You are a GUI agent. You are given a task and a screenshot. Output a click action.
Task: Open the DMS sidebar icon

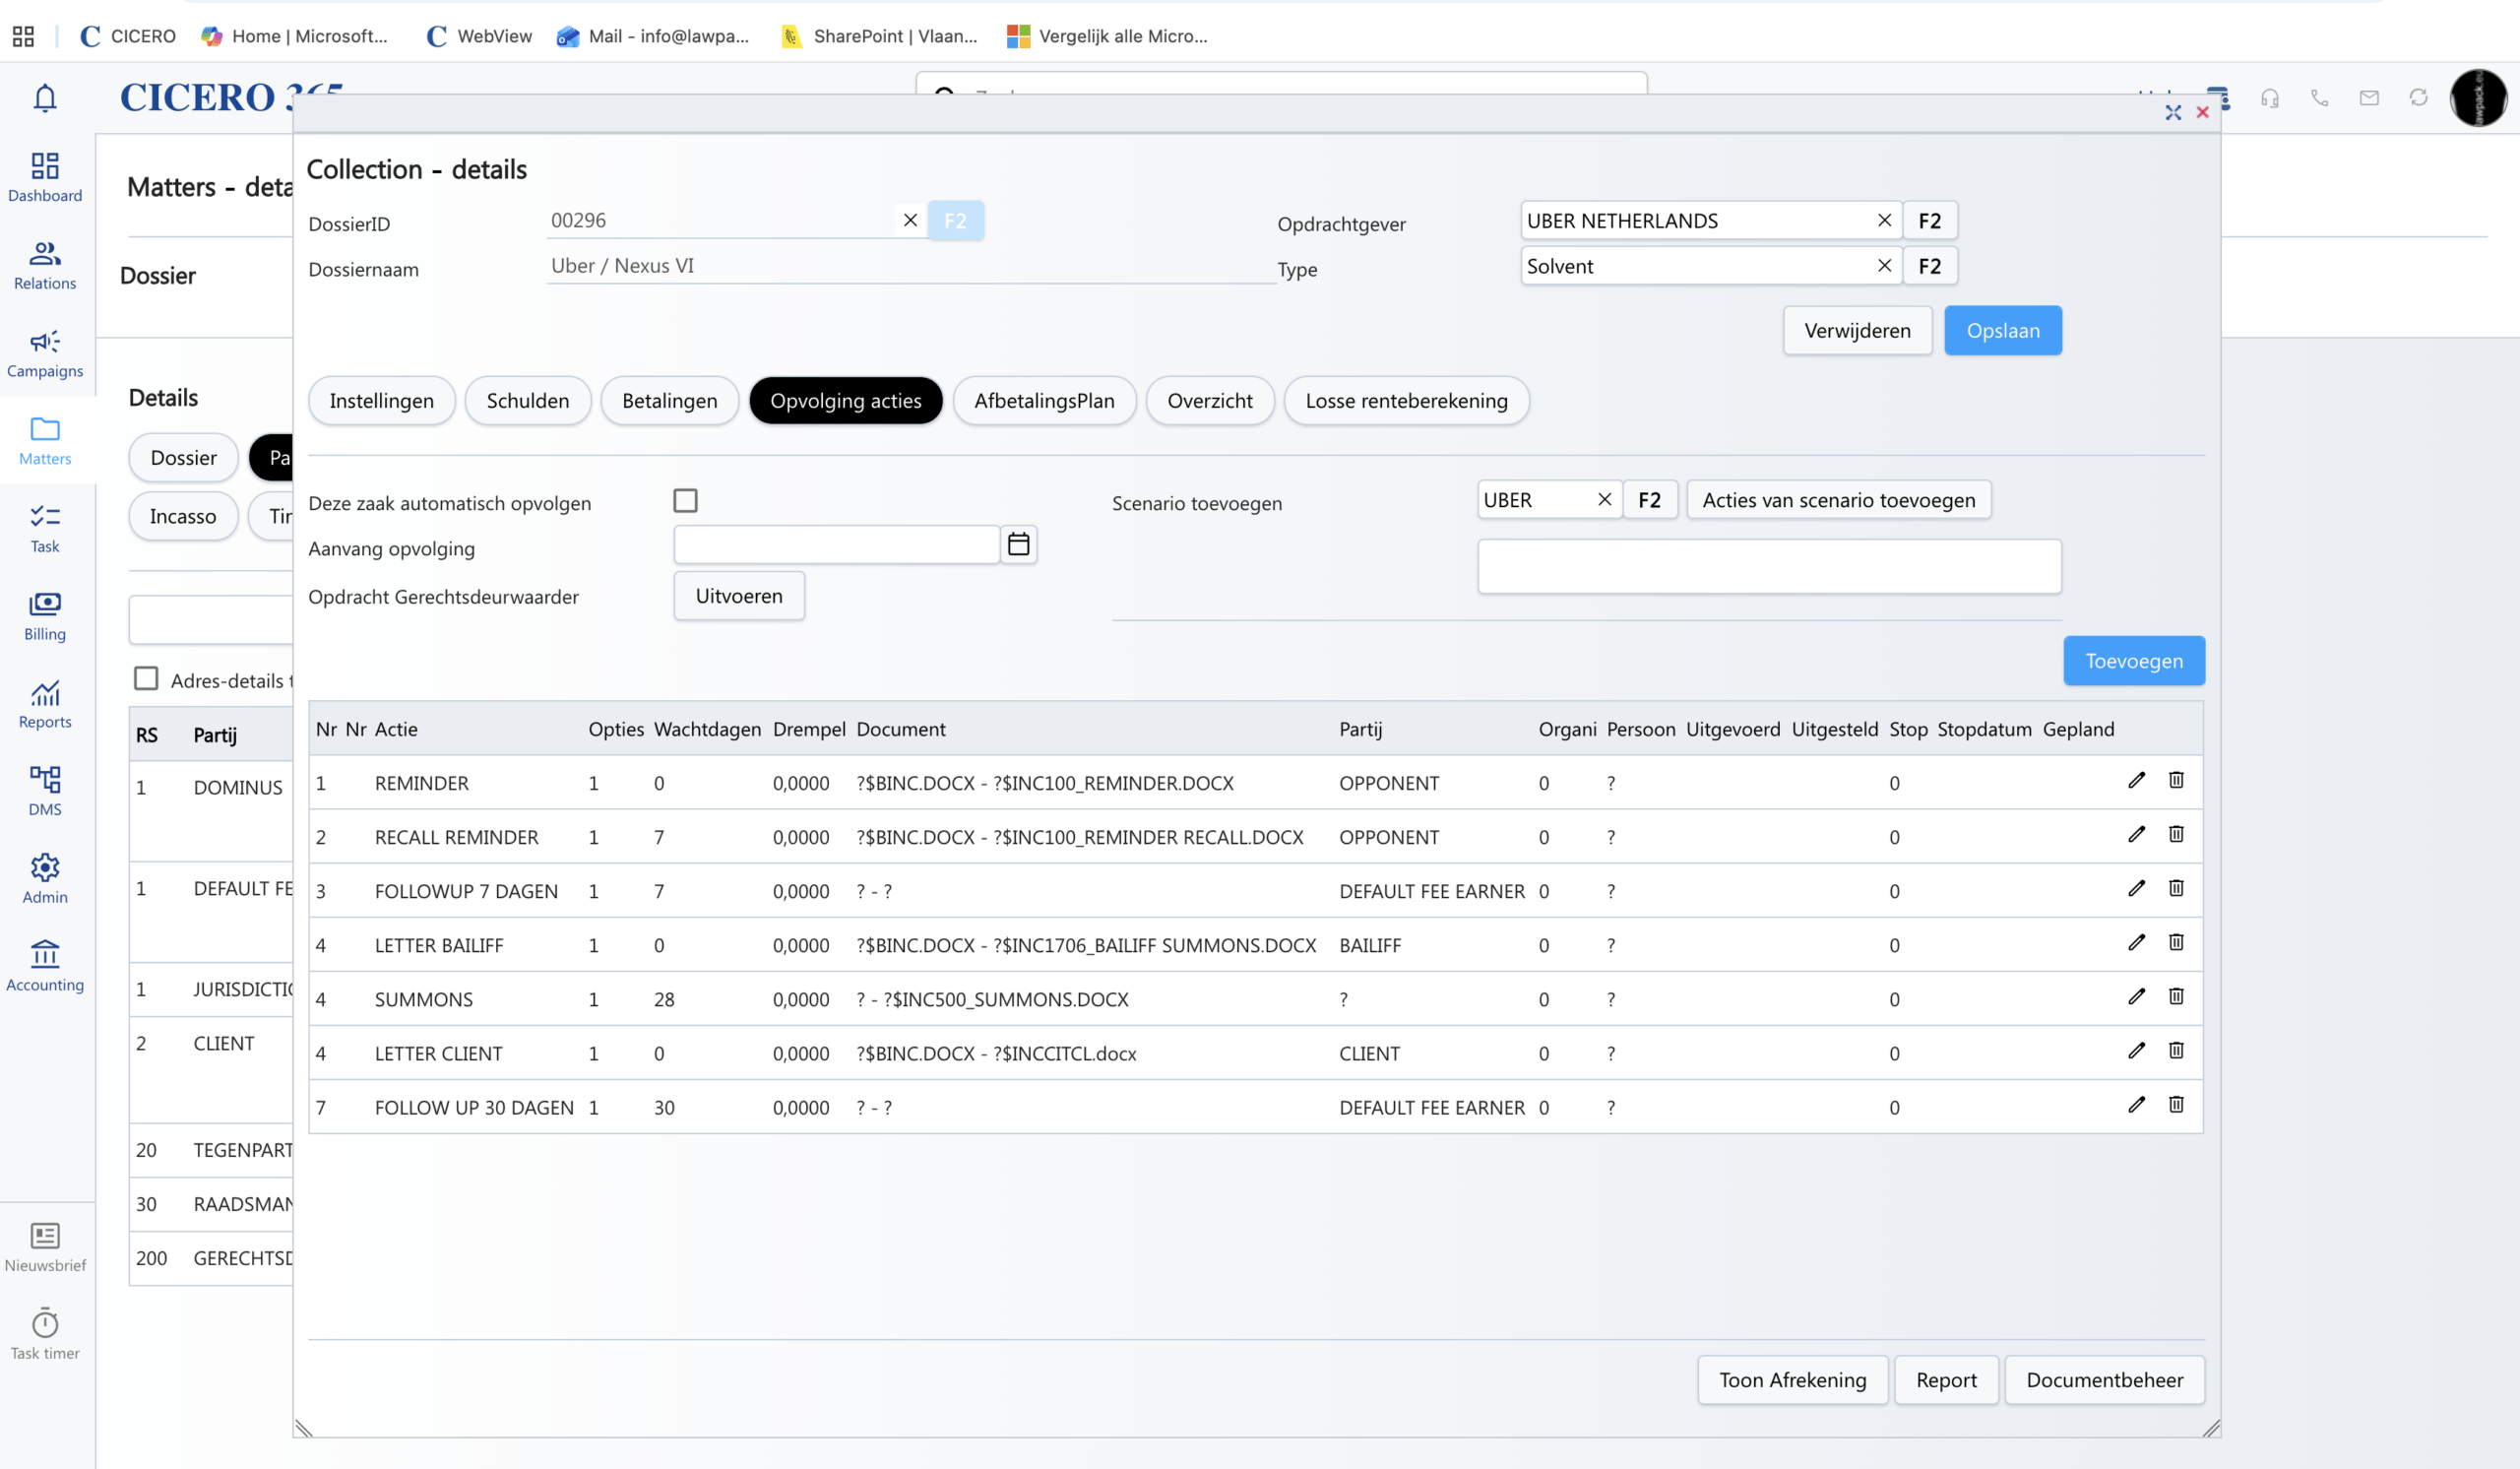pos(45,789)
